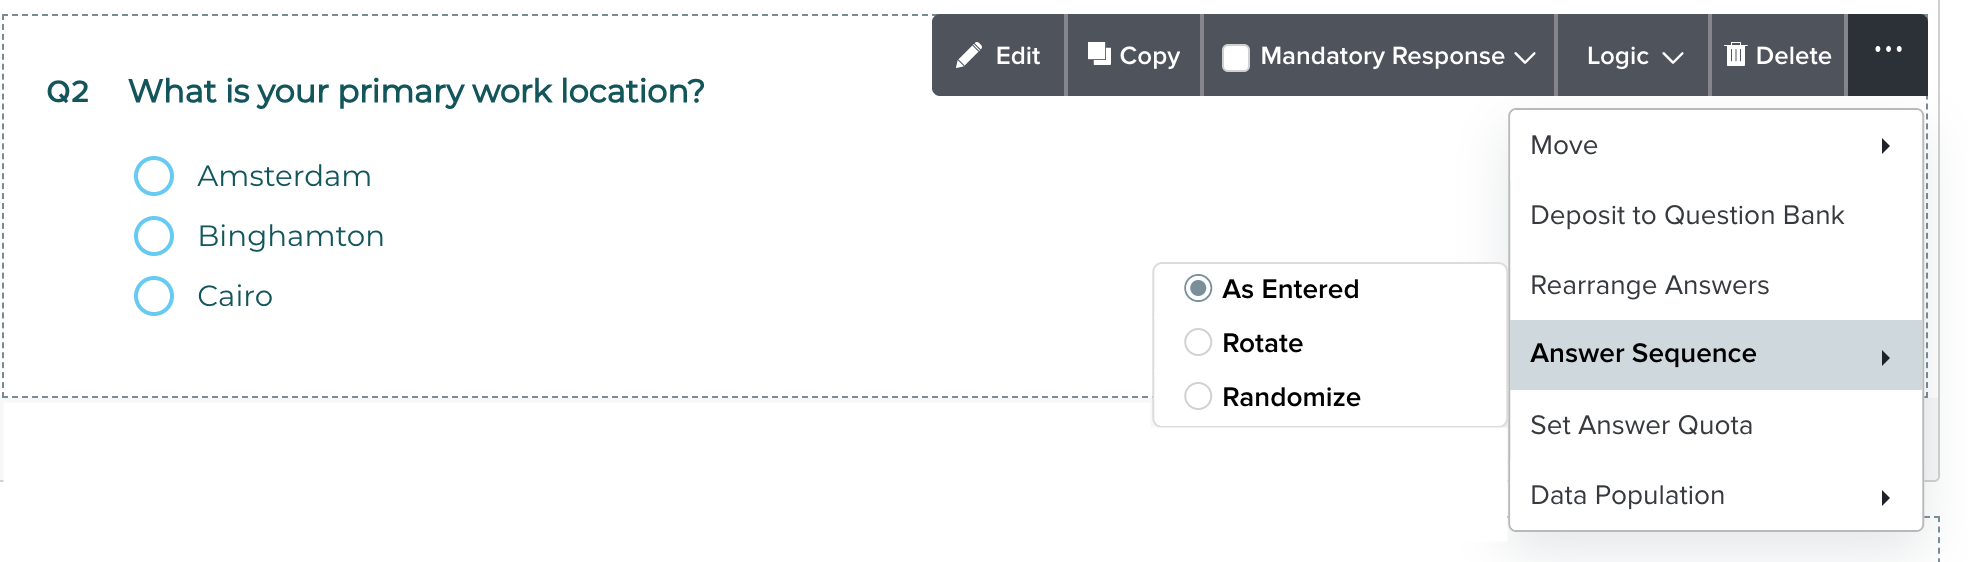The image size is (1968, 562).
Task: Expand the Data Population submenu
Action: 1885,497
